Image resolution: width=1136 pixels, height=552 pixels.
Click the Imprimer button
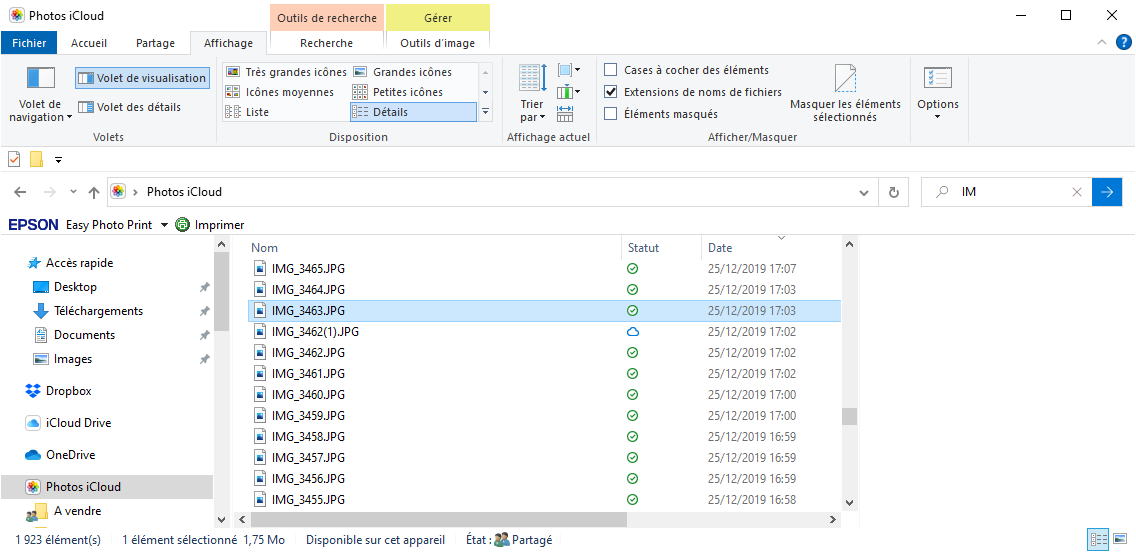[210, 225]
